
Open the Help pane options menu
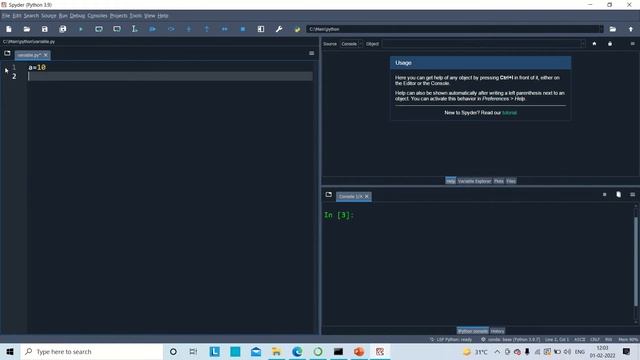pos(633,44)
